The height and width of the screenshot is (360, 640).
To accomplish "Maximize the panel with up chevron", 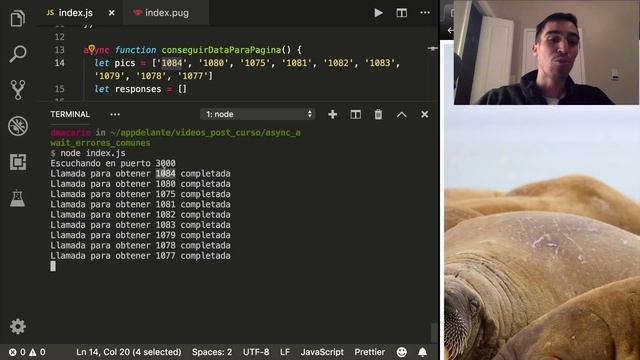I will [402, 115].
